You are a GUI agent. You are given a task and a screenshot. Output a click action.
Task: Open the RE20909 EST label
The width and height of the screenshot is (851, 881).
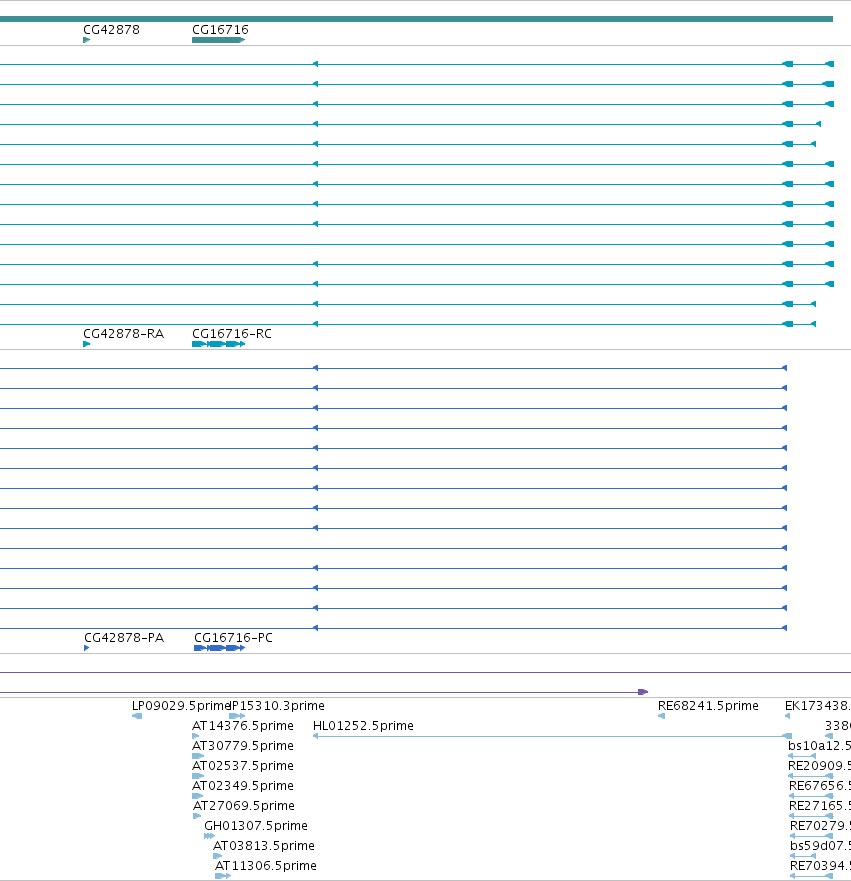tap(820, 766)
